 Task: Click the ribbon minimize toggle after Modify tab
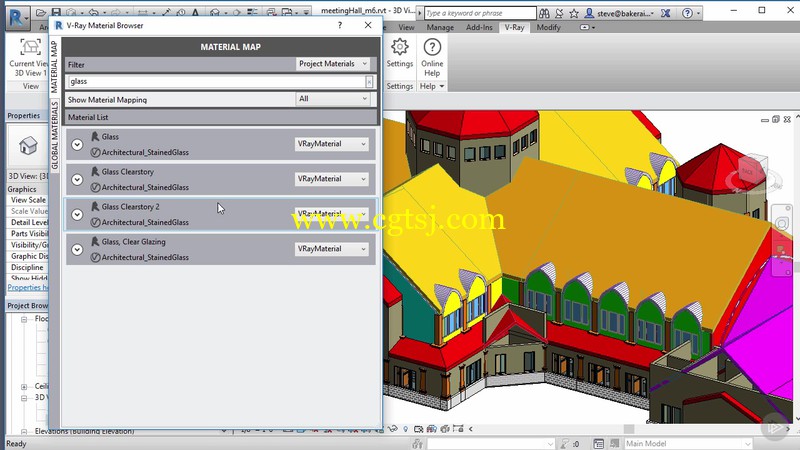587,28
